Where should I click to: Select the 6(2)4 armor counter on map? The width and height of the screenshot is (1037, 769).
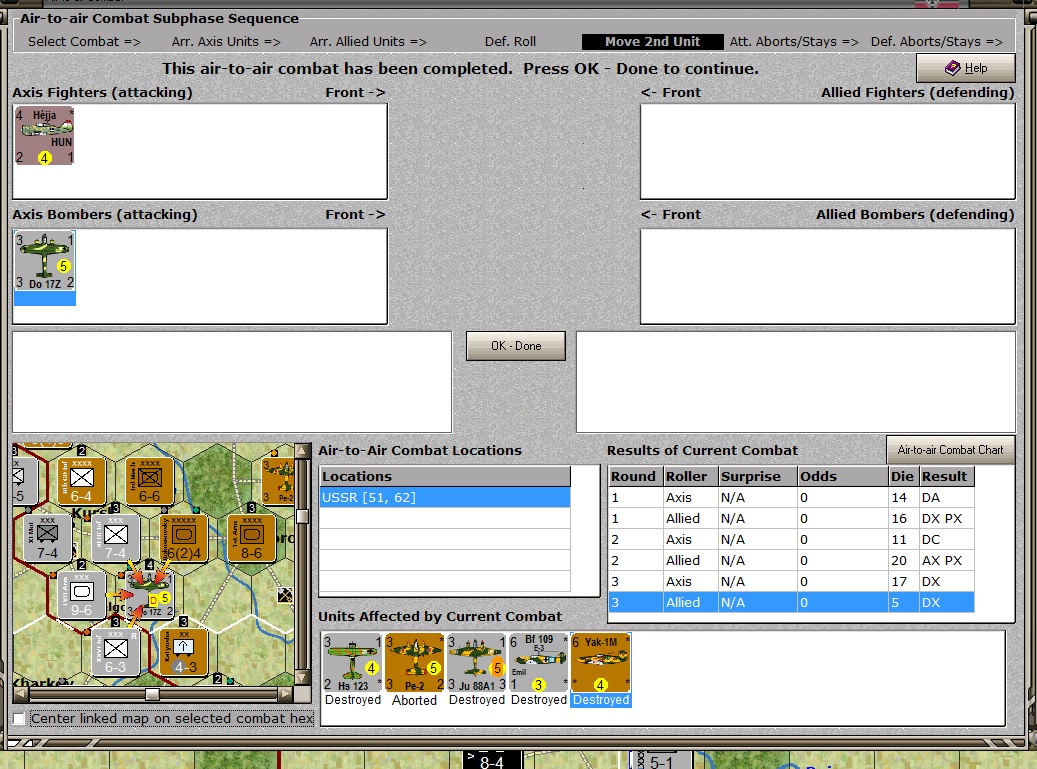point(184,538)
